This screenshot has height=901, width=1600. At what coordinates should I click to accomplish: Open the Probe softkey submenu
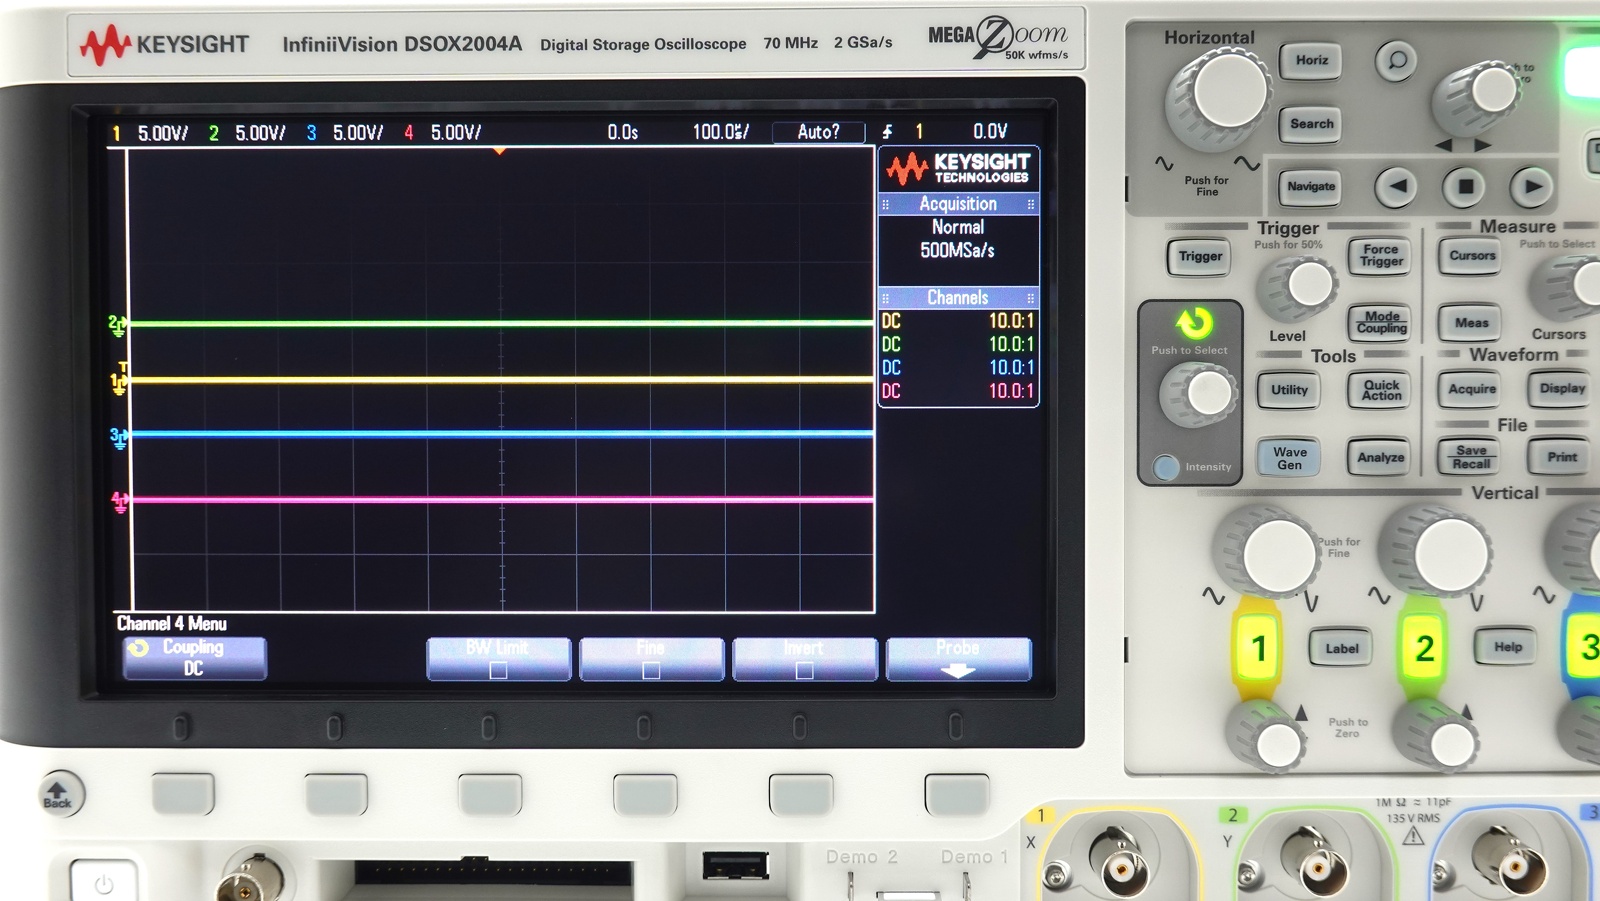(958, 659)
